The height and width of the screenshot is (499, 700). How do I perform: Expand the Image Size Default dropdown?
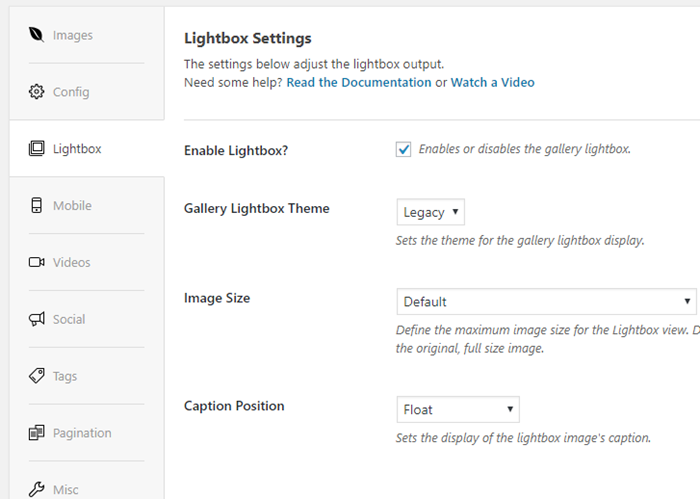pos(546,301)
